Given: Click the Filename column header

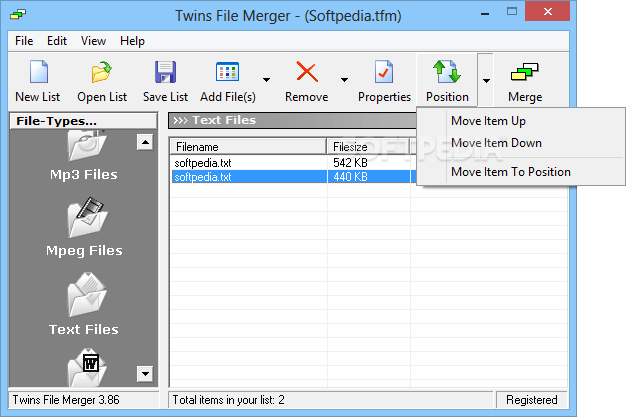Looking at the screenshot, I should pos(248,147).
